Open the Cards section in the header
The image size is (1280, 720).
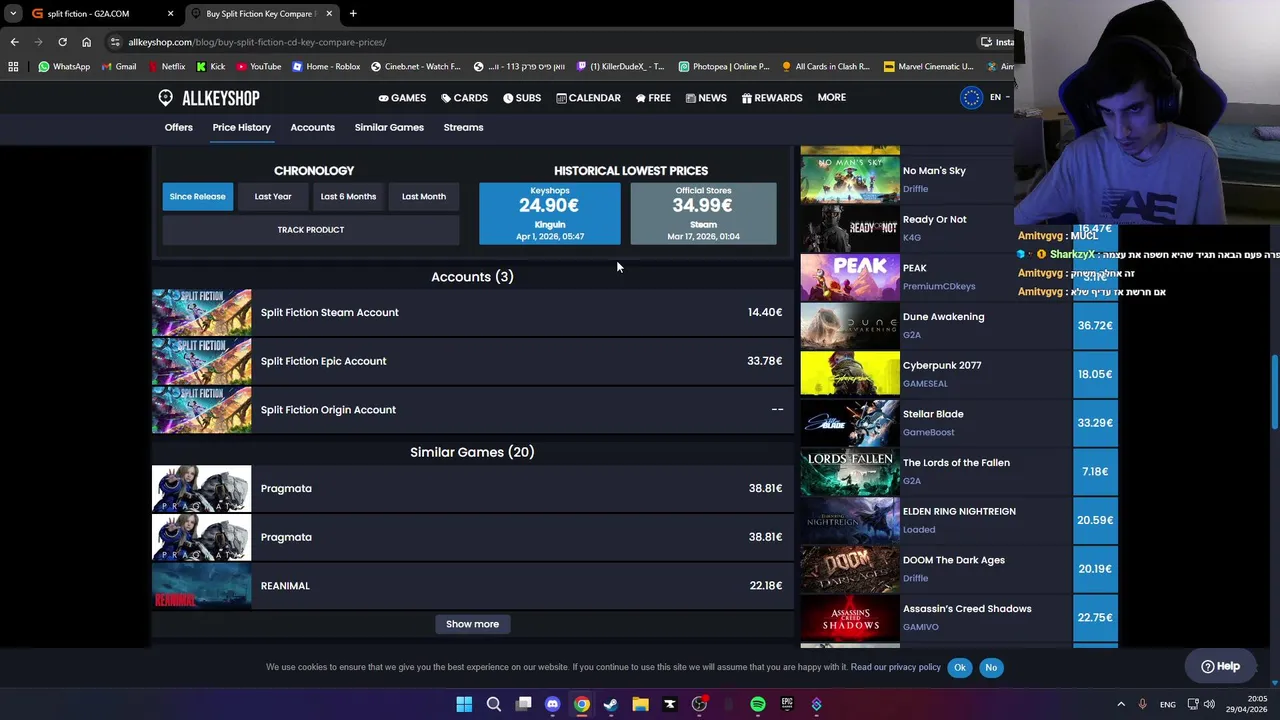464,98
